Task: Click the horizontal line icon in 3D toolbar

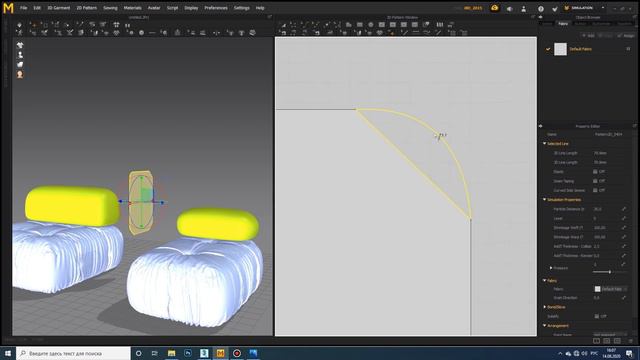Action: tap(152, 33)
